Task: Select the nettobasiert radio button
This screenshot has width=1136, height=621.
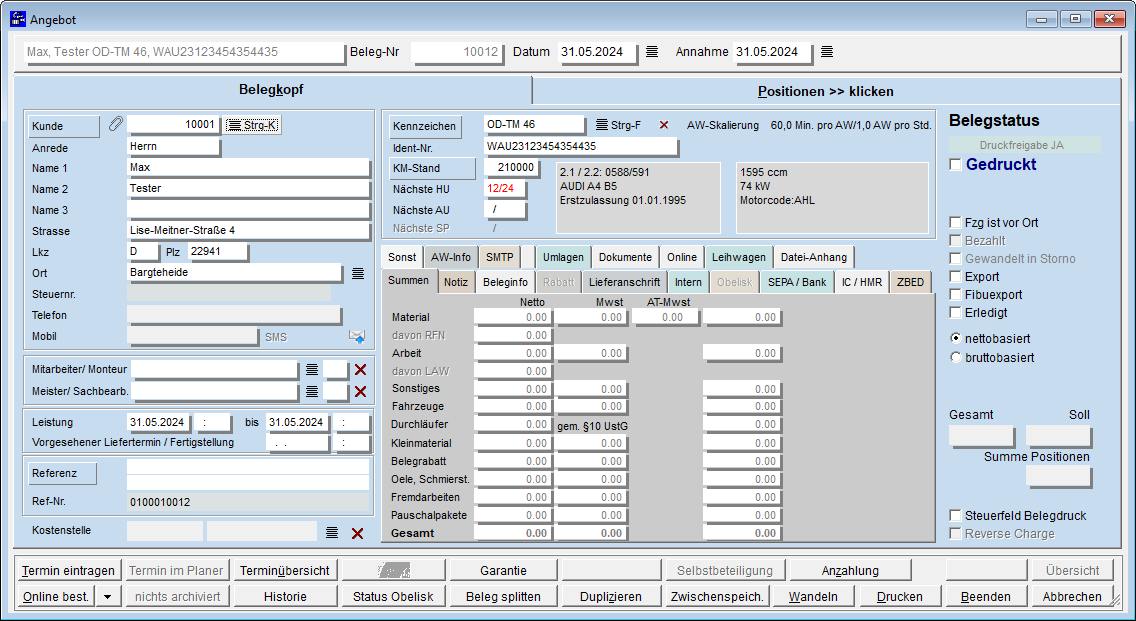Action: pyautogui.click(x=956, y=338)
